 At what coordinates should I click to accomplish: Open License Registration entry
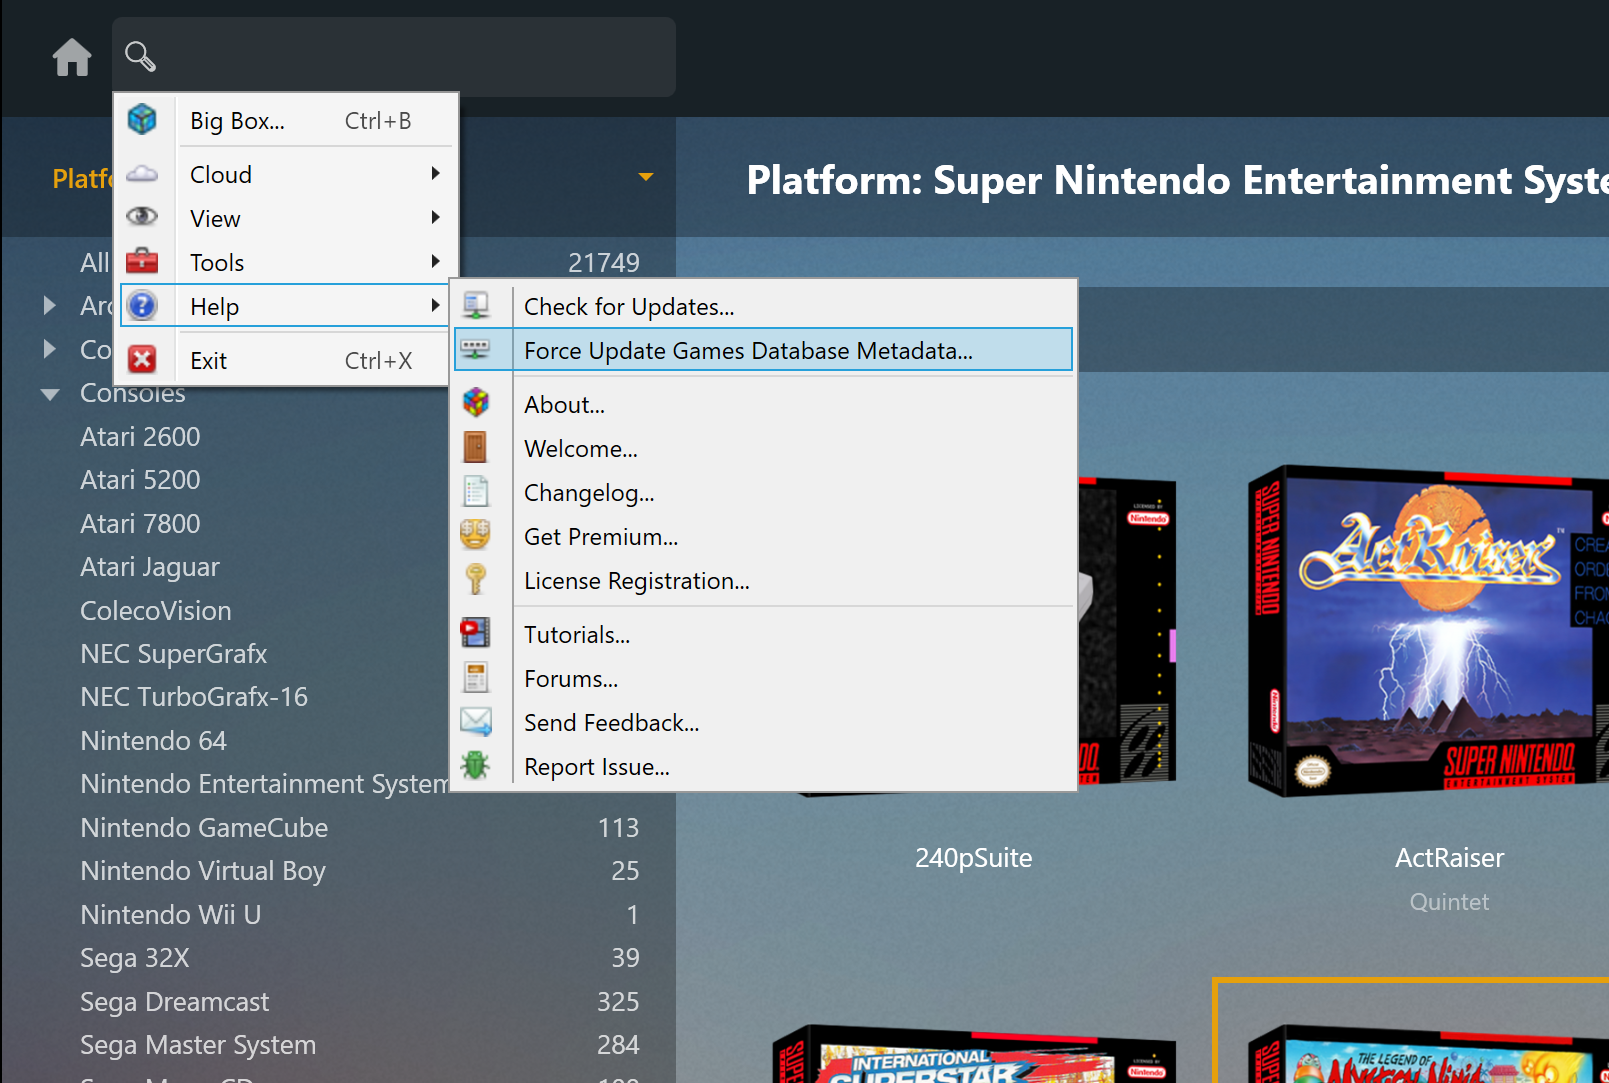(764, 580)
